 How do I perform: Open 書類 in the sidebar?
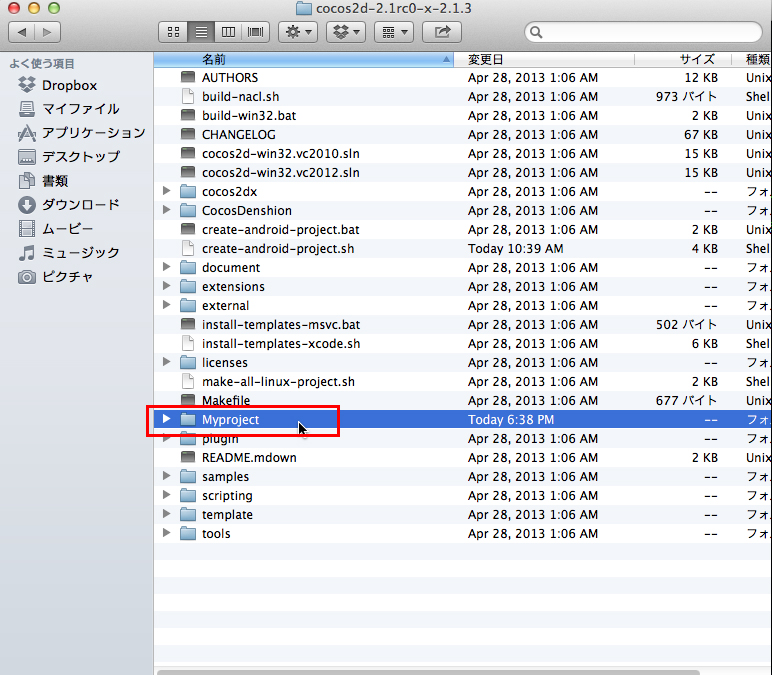[43, 181]
